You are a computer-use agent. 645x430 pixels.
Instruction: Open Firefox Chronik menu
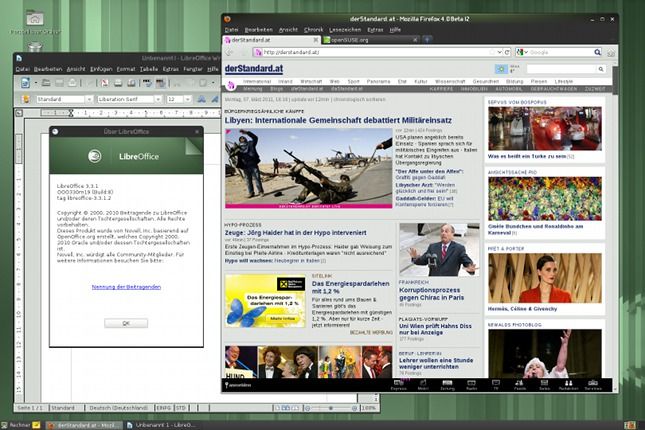(x=313, y=30)
